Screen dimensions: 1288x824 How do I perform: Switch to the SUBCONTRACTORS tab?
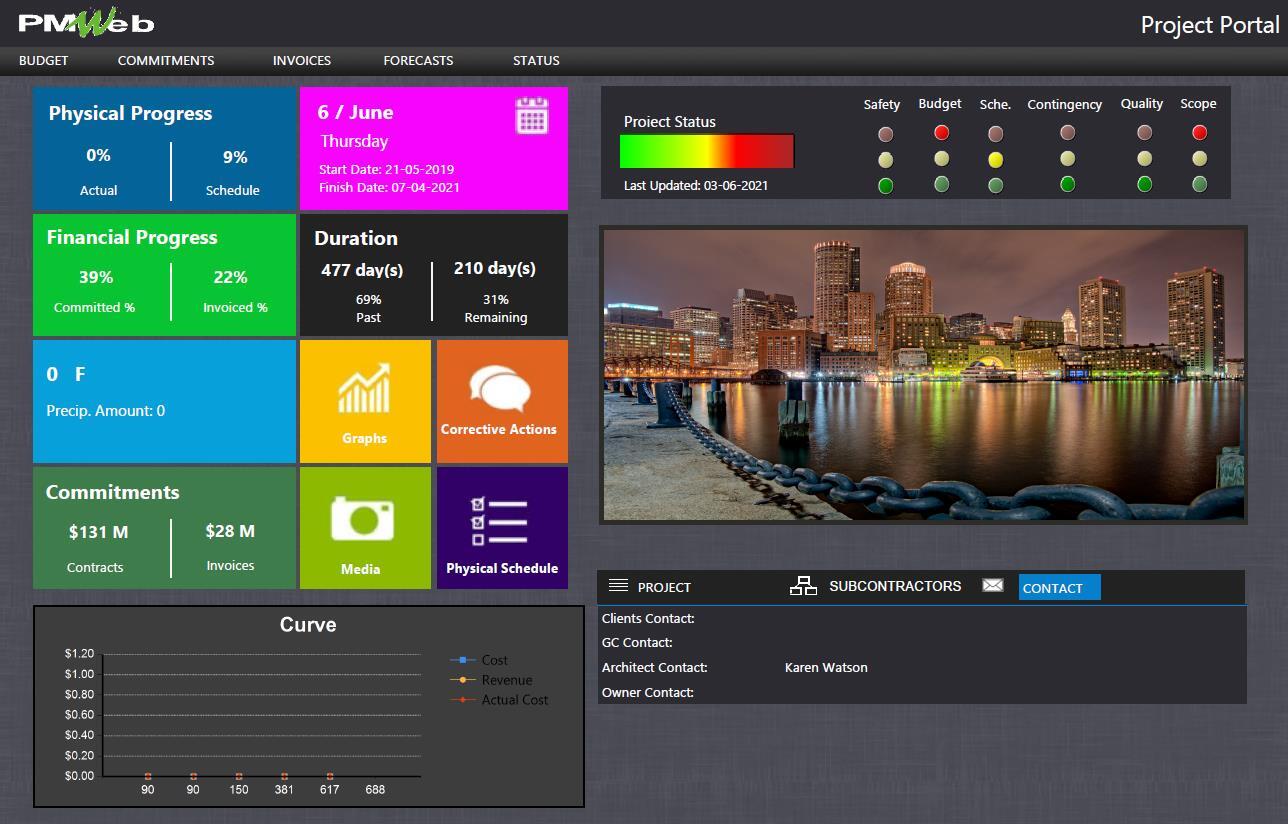click(895, 586)
